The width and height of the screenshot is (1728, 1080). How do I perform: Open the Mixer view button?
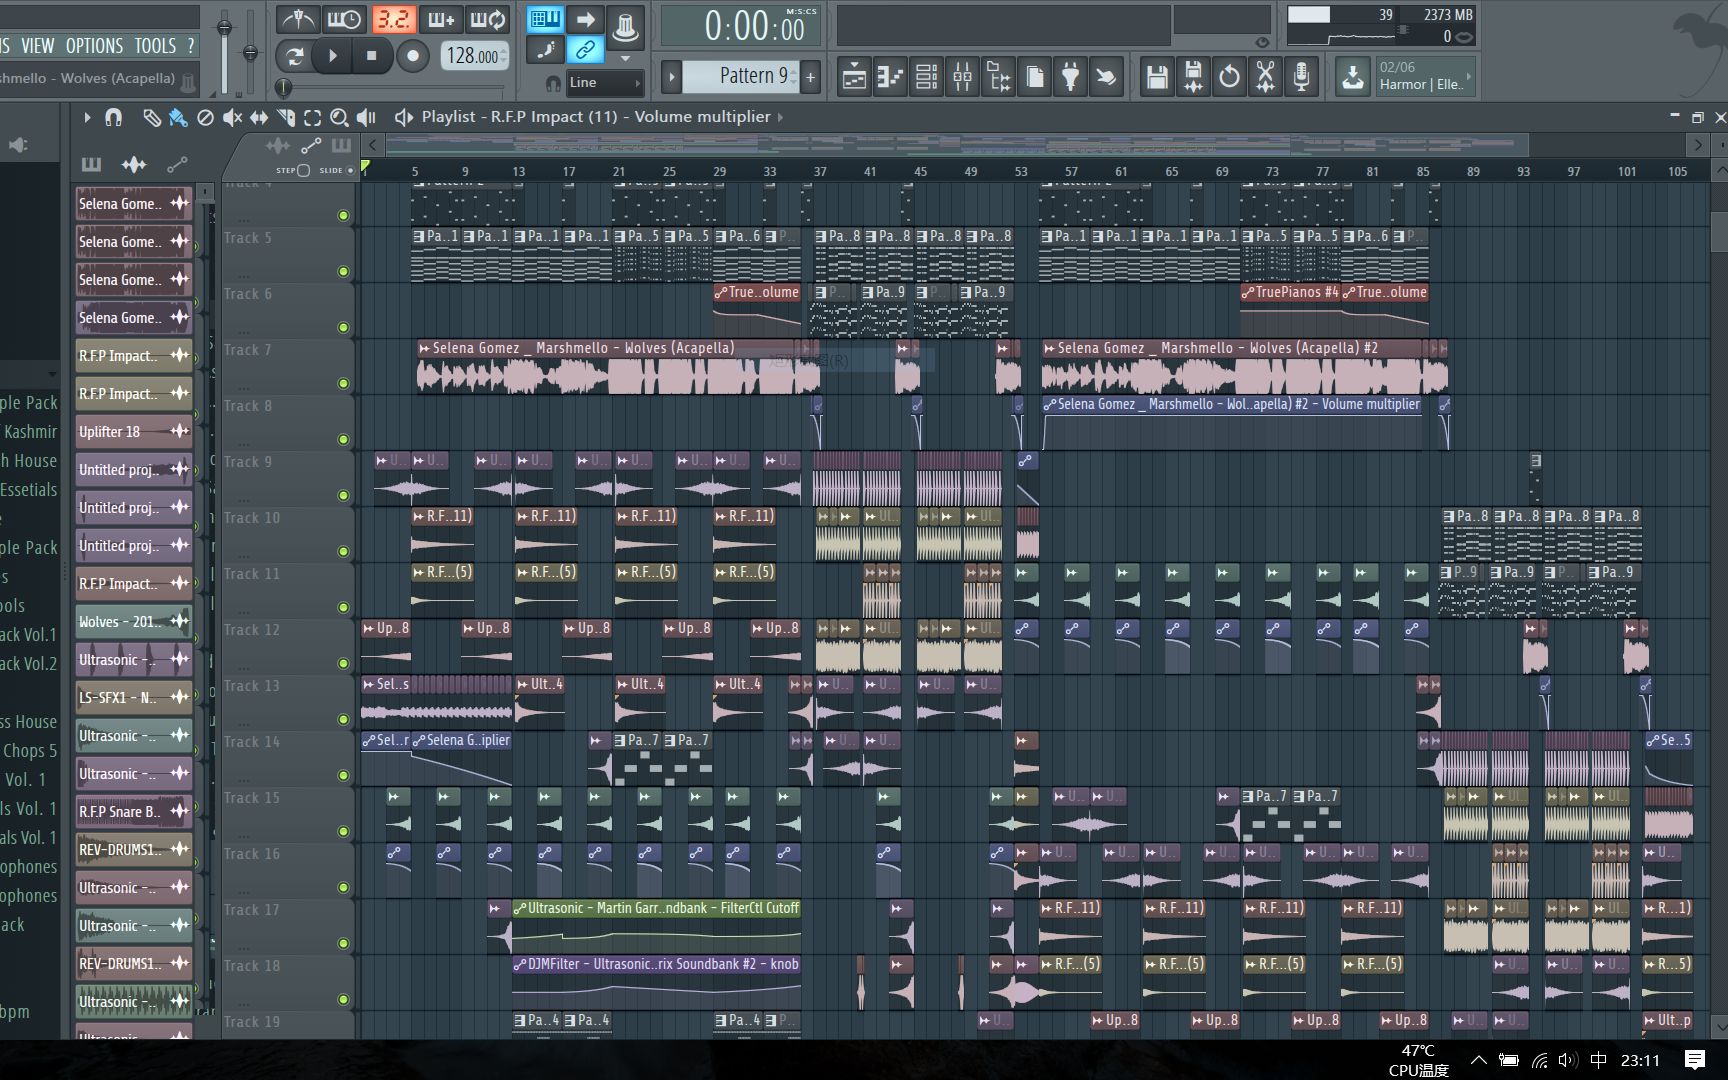[962, 77]
